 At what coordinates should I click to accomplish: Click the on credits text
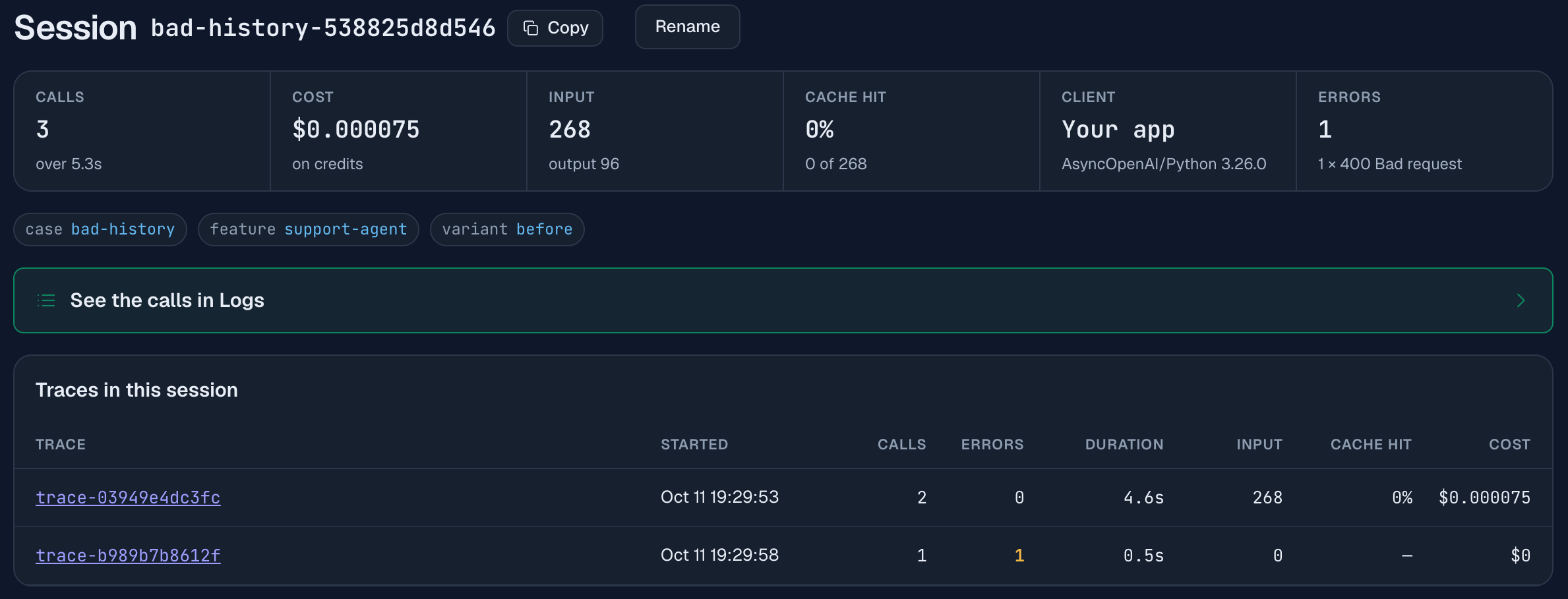[327, 163]
